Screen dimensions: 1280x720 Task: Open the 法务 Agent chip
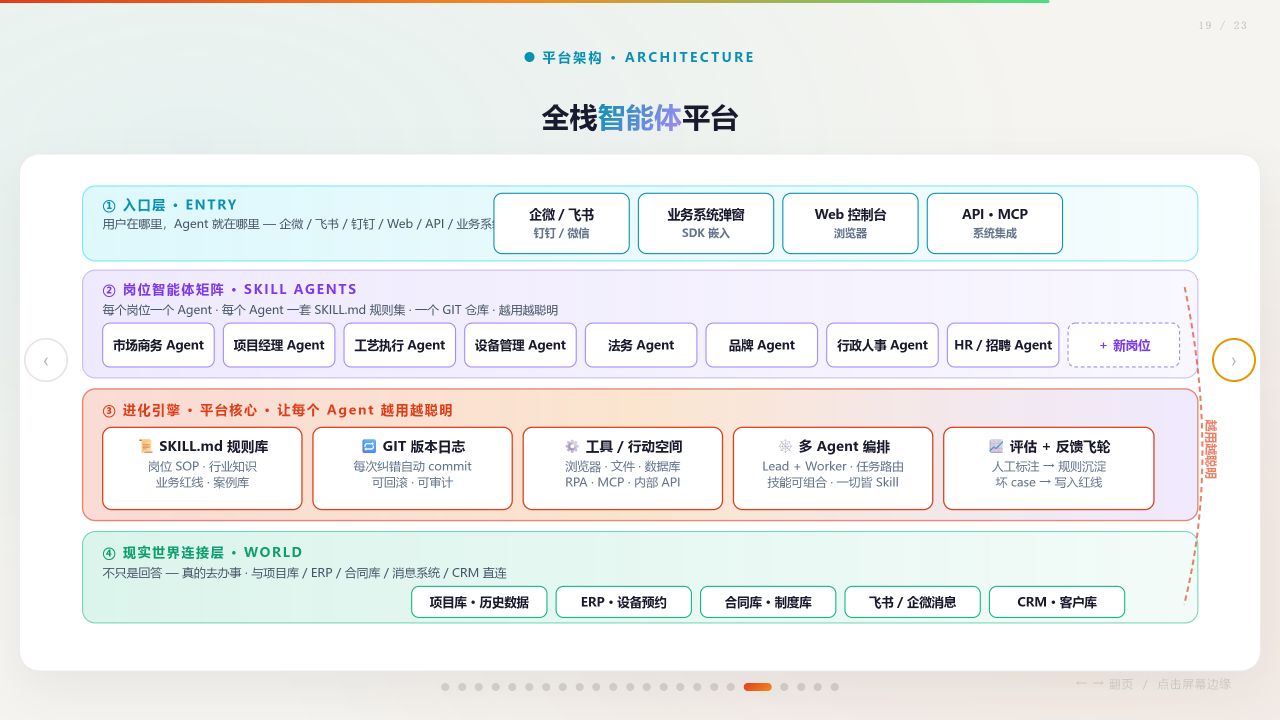(x=641, y=345)
